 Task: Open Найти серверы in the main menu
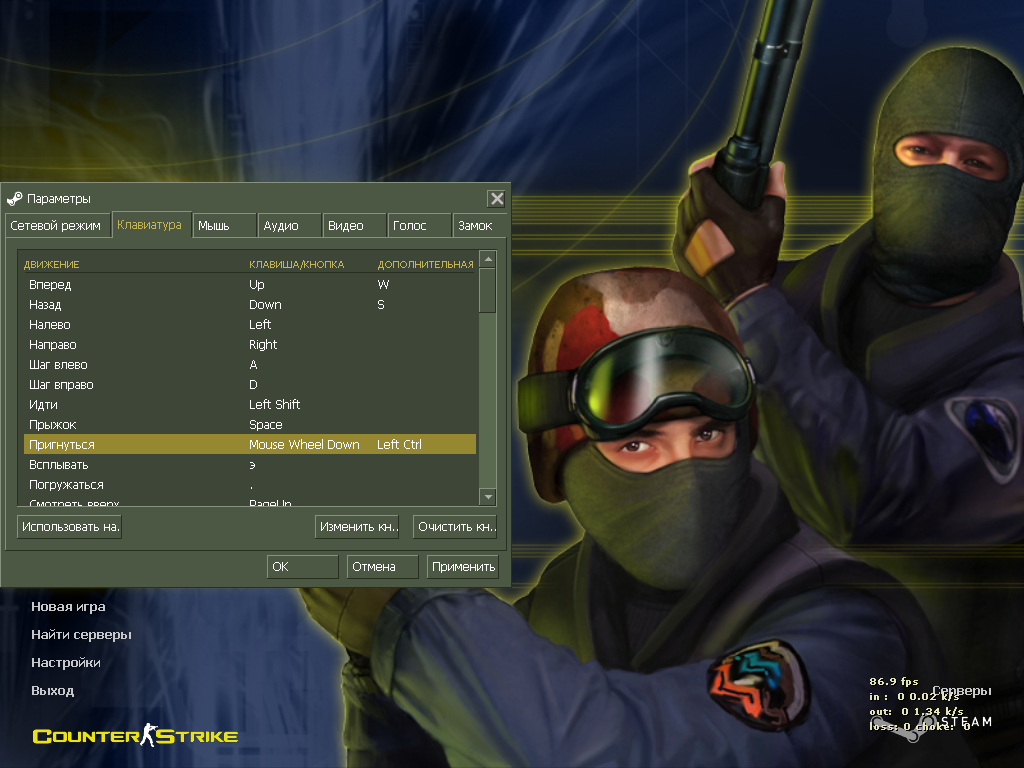[81, 635]
